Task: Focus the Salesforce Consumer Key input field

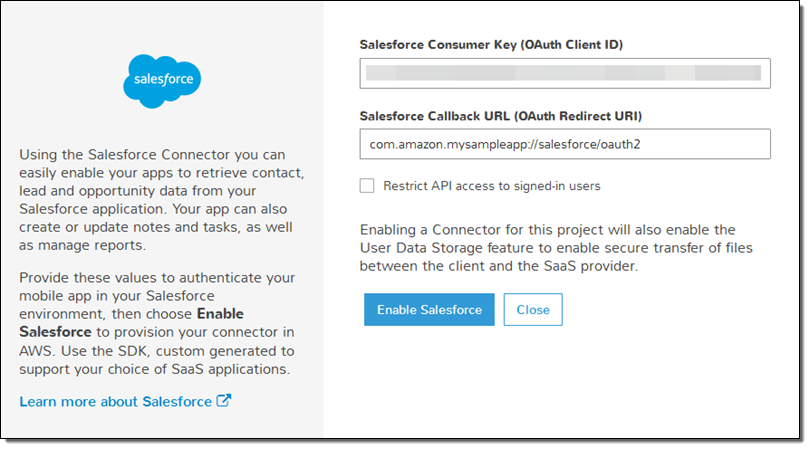Action: tap(565, 74)
